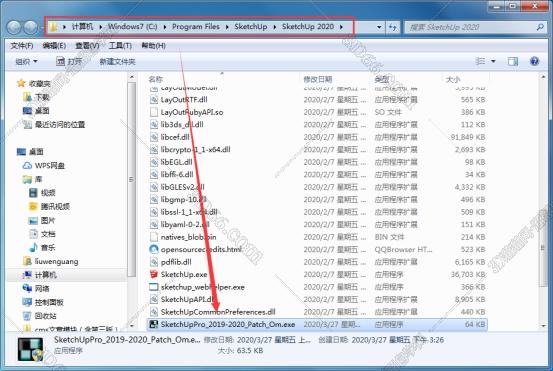
Task: Open the address bar history dropdown
Action: tap(379, 27)
